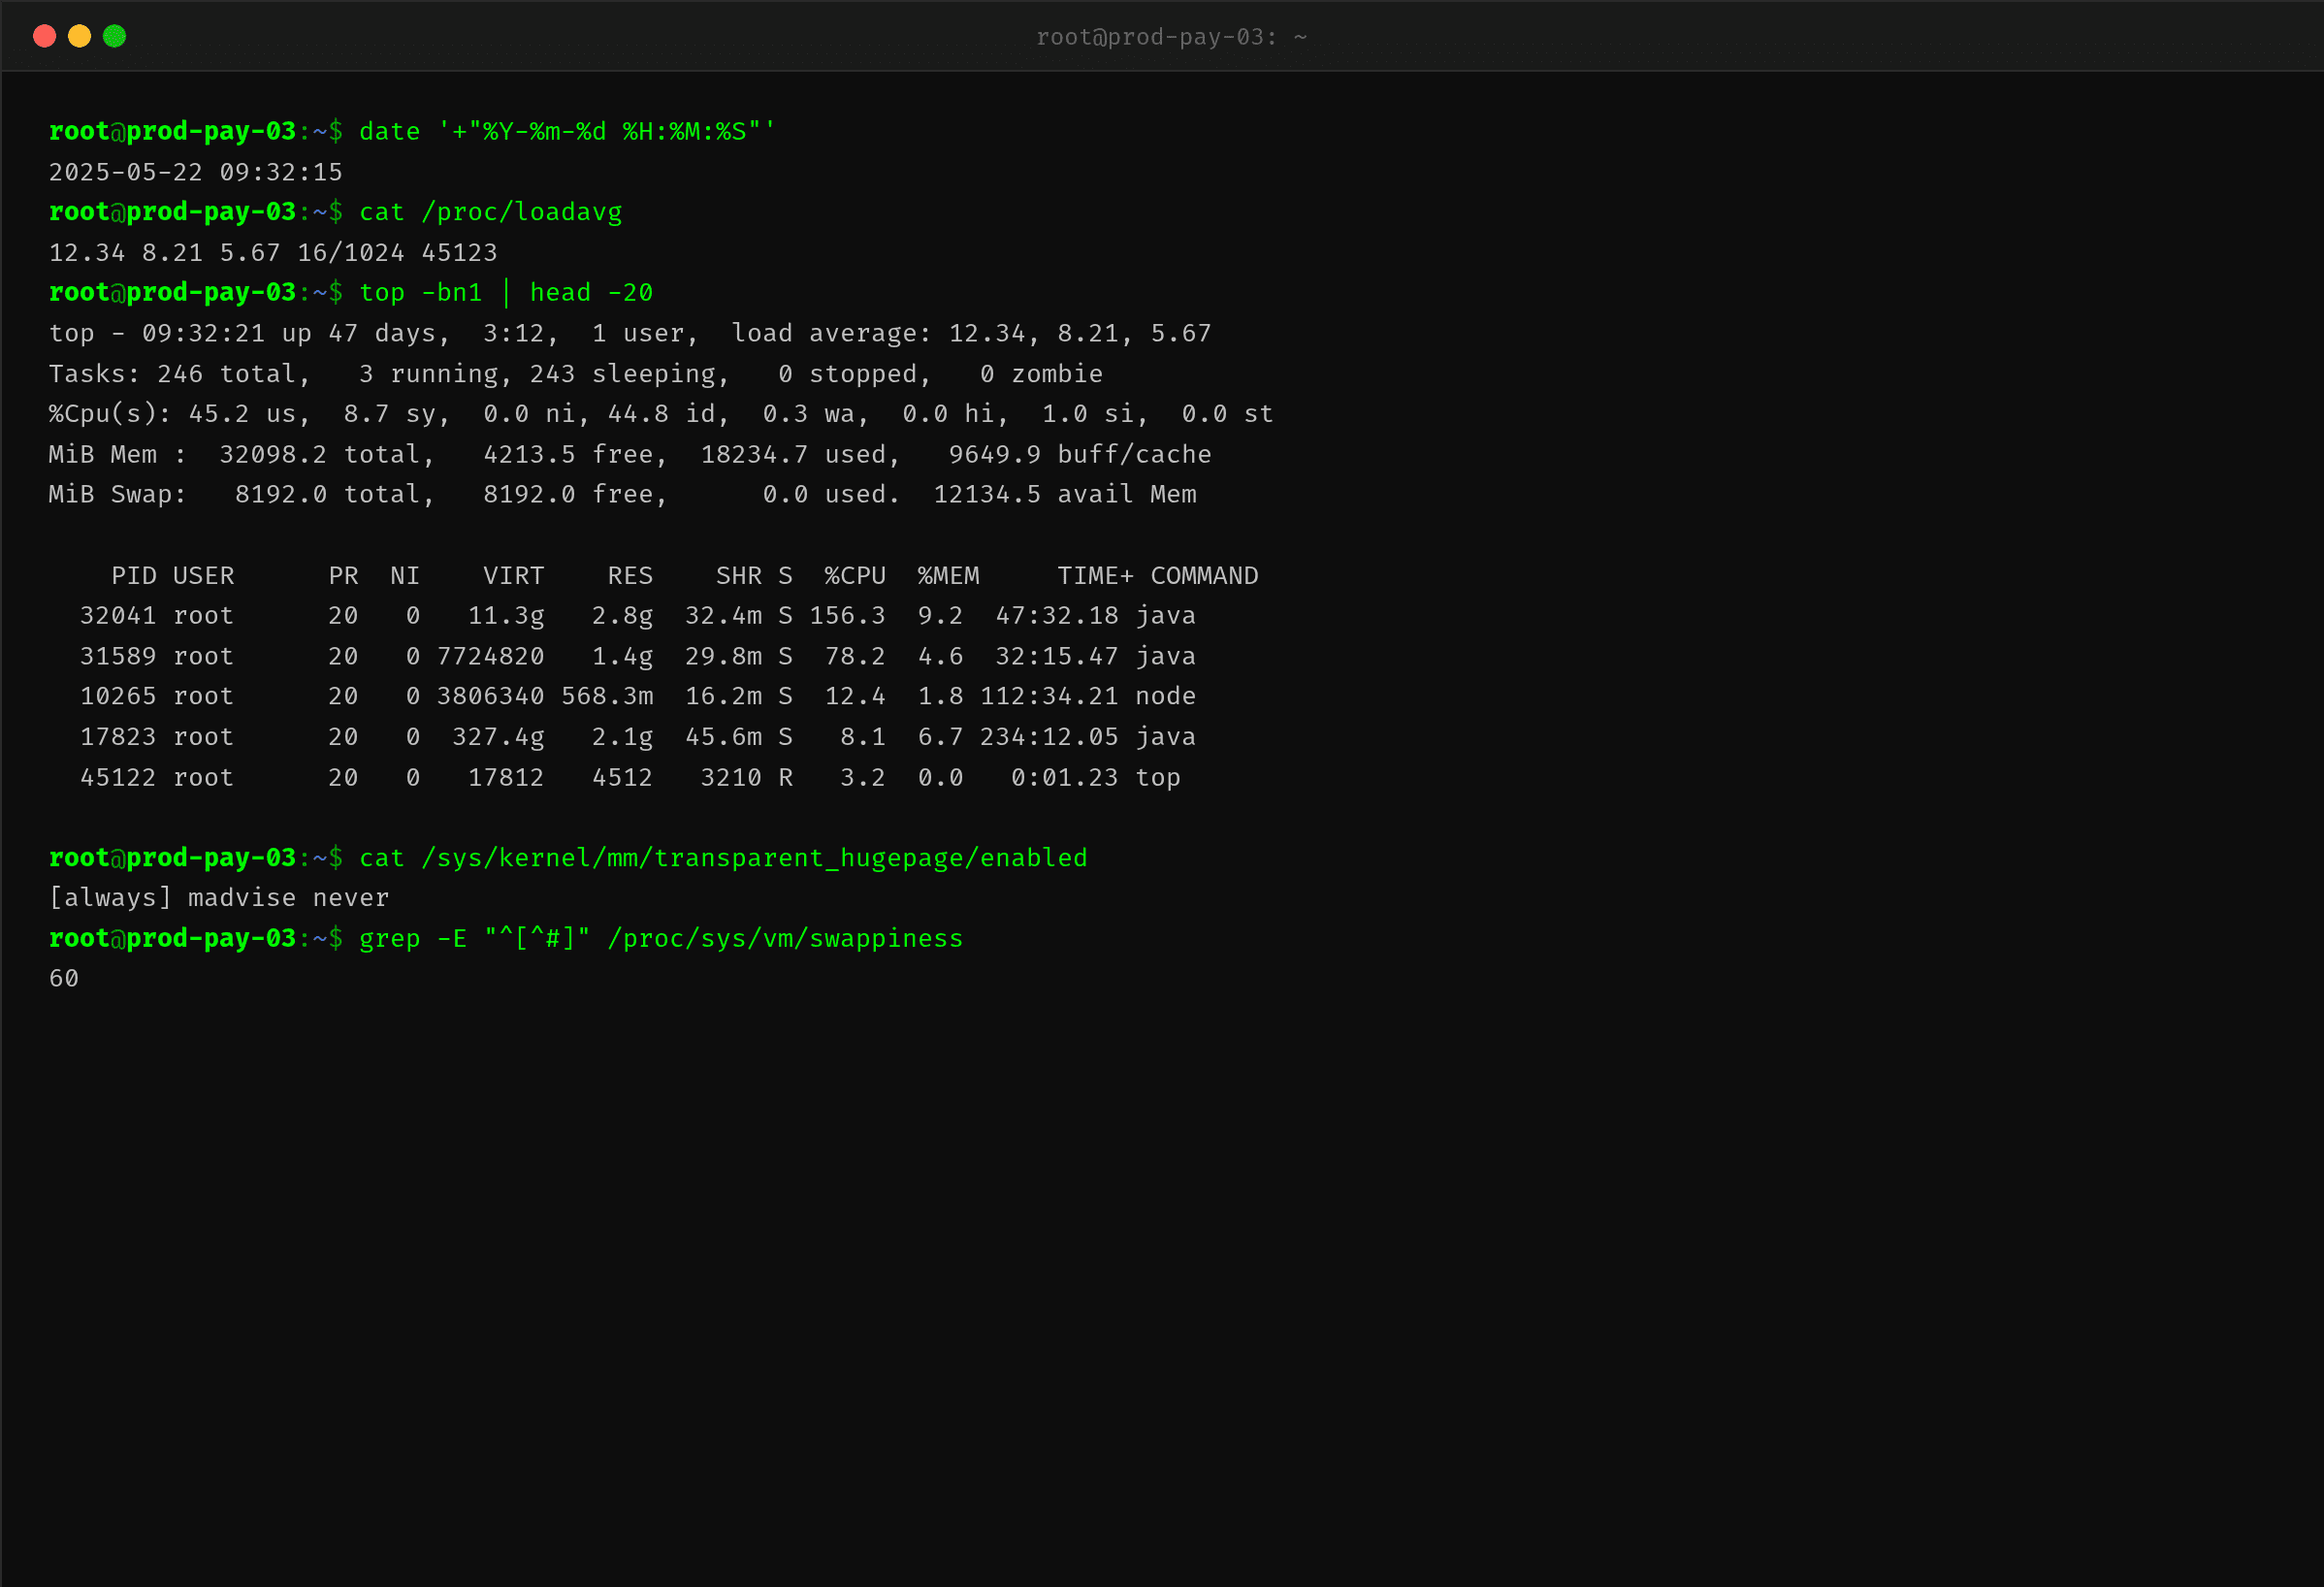Click the %CPU column header
The width and height of the screenshot is (2324, 1587).
coord(855,575)
